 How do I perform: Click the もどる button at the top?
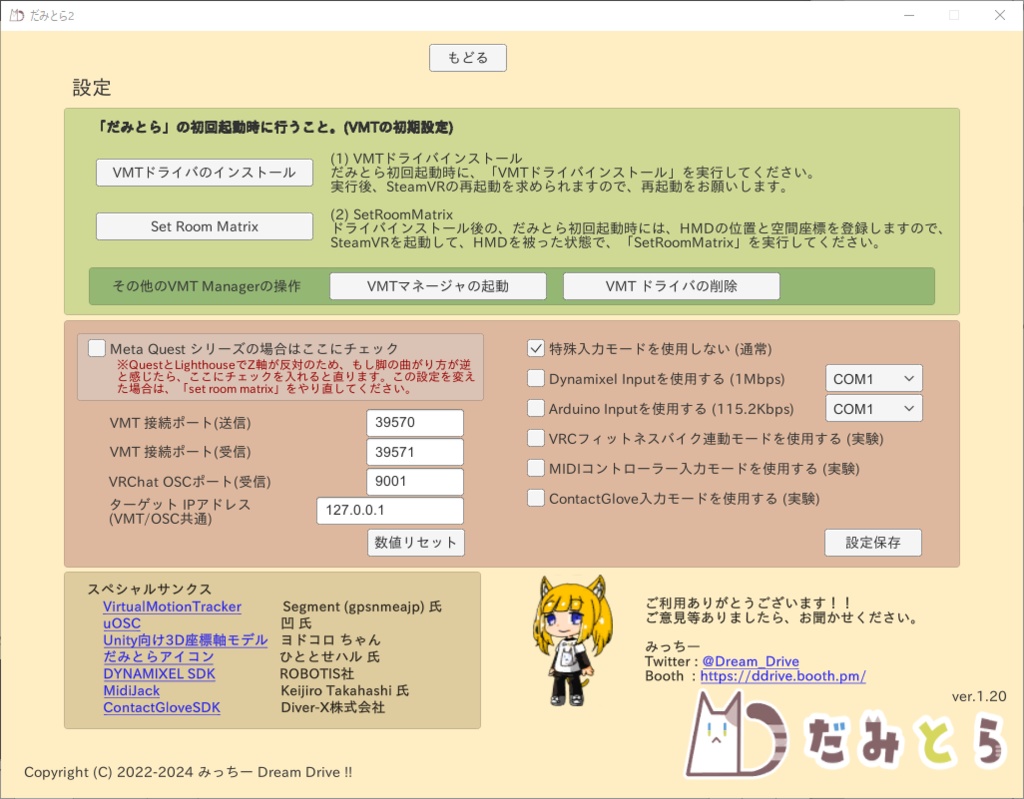(467, 57)
